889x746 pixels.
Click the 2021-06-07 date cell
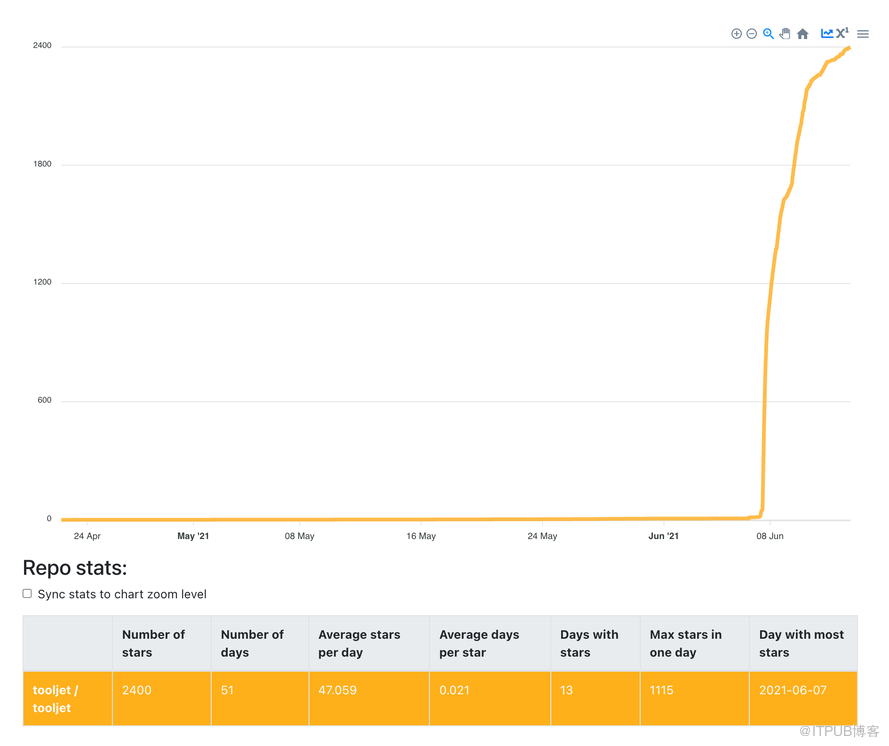point(794,690)
